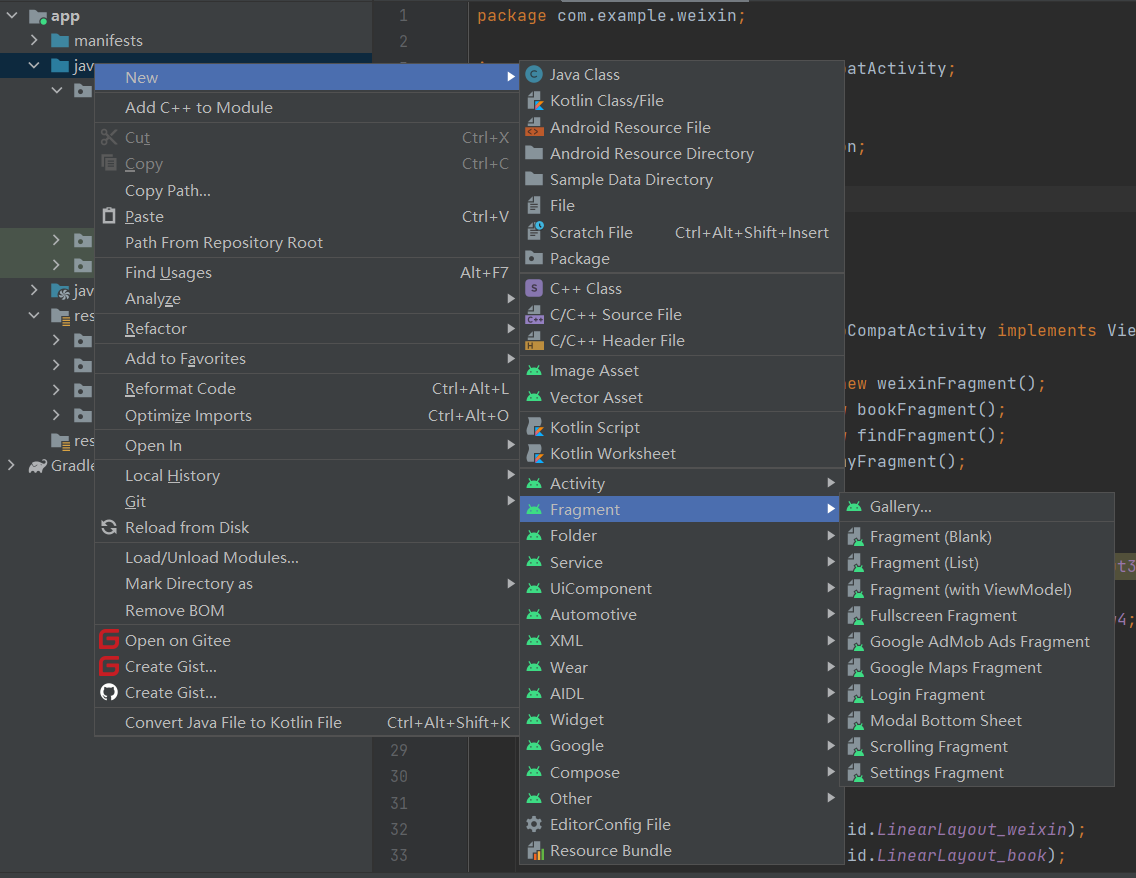
Task: Open the Local History submenu arrow
Action: coord(511,475)
